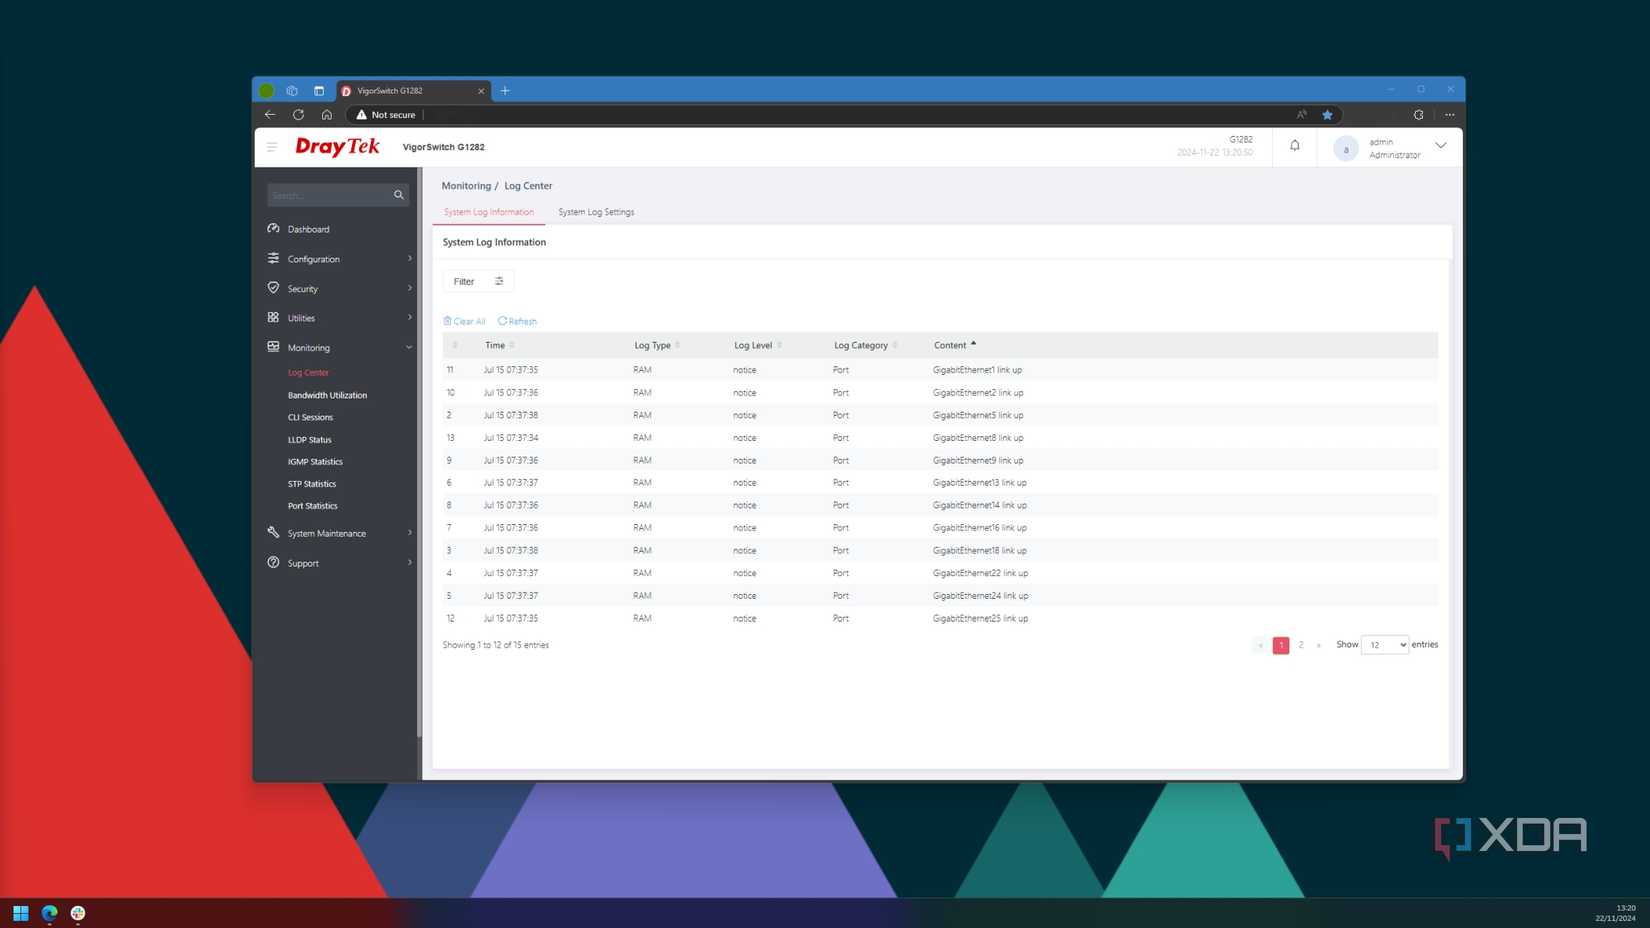
Task: Toggle the hamburger menu beside DrayTek logo
Action: click(x=272, y=147)
